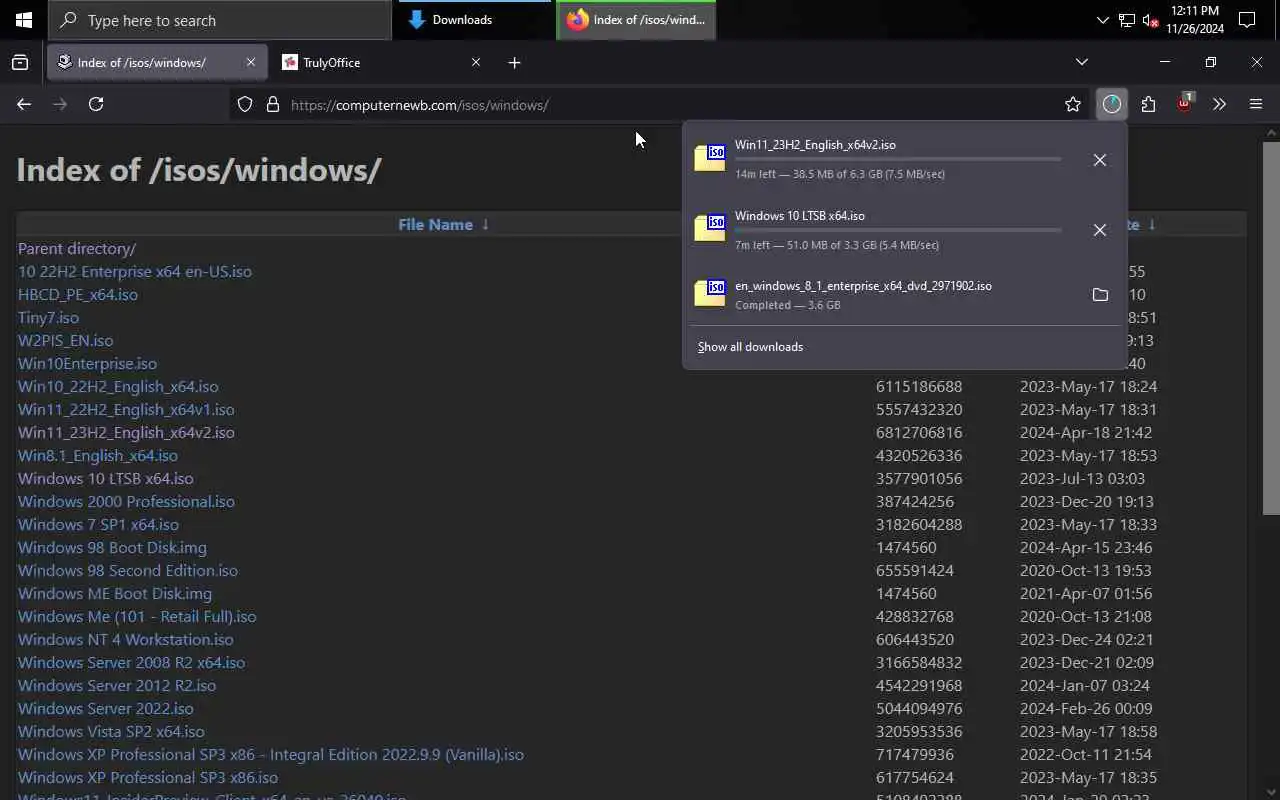Screen dimensions: 1280x800
Task: Download Win10_22H2_English_x64.iso
Action: coord(118,386)
